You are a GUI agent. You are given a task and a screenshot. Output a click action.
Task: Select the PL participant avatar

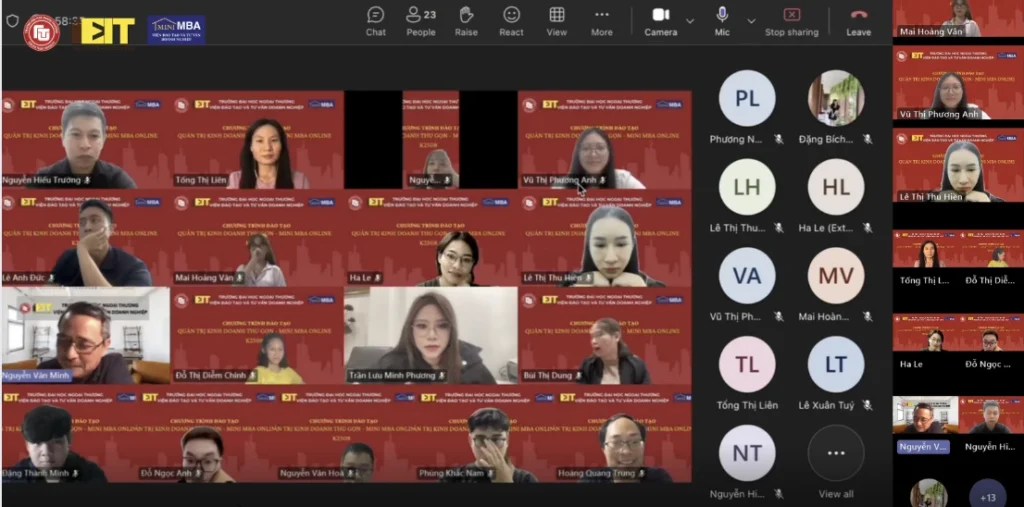click(x=747, y=98)
